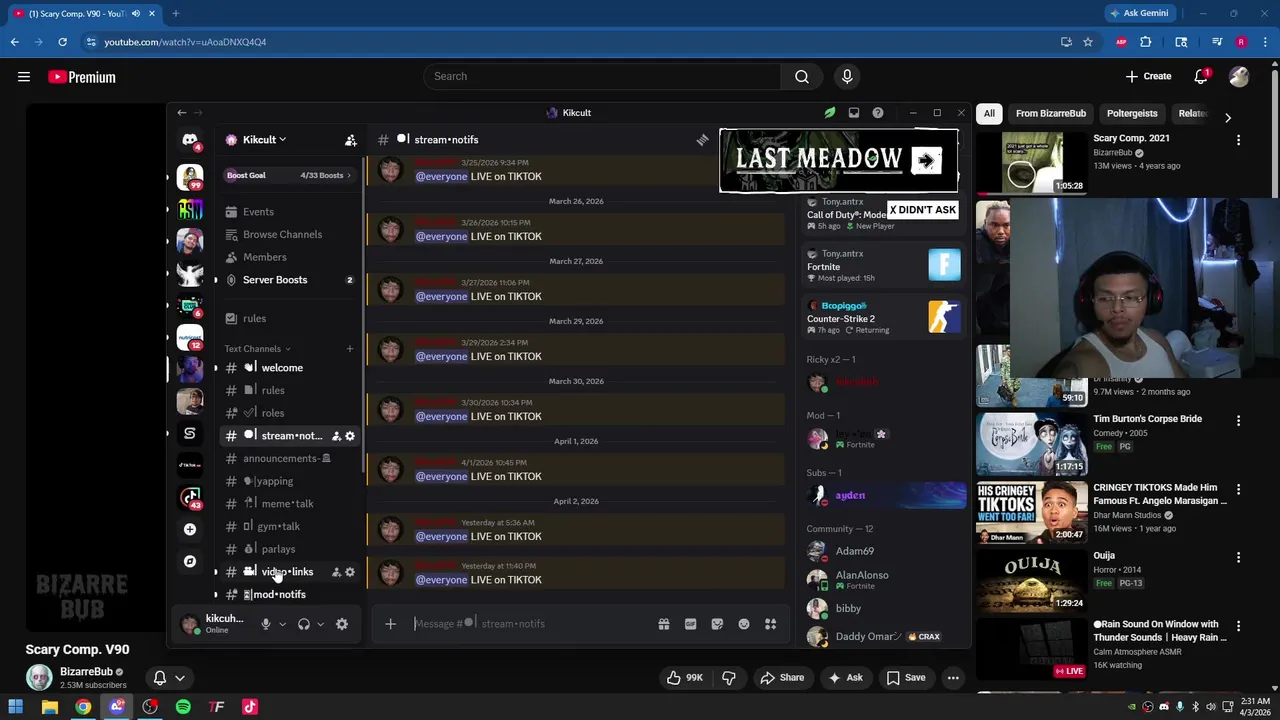Mute Discord microphone
The width and height of the screenshot is (1280, 720).
click(x=266, y=624)
